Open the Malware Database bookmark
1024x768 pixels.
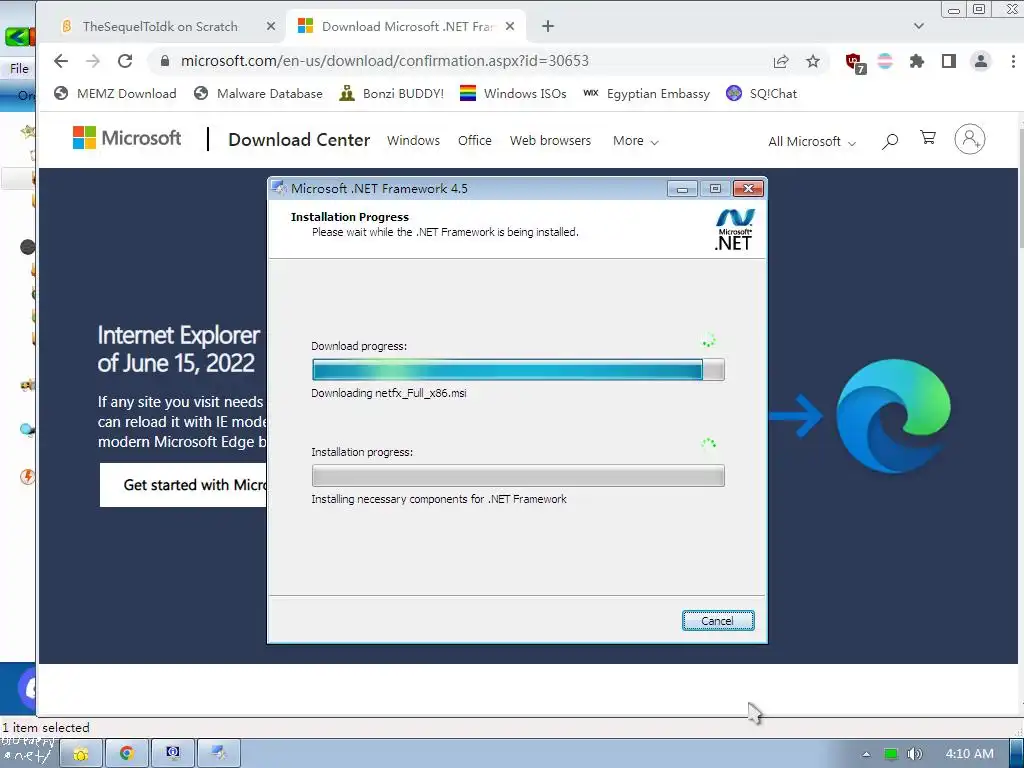point(259,93)
